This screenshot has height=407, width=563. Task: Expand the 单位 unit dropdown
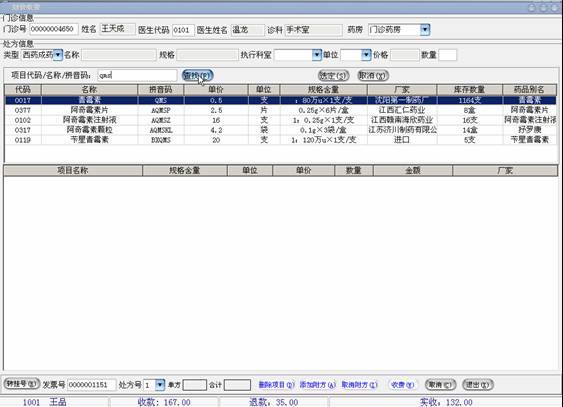point(366,55)
